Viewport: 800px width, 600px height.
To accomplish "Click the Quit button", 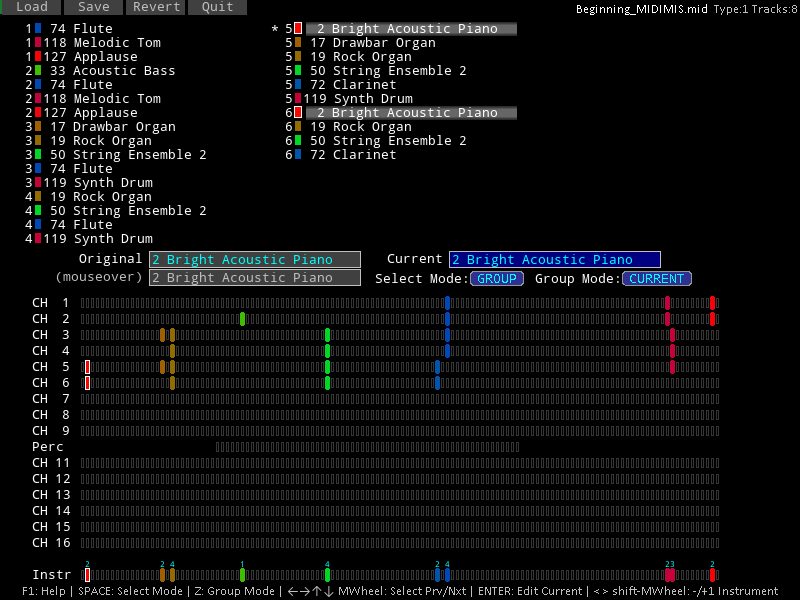I will pyautogui.click(x=217, y=7).
